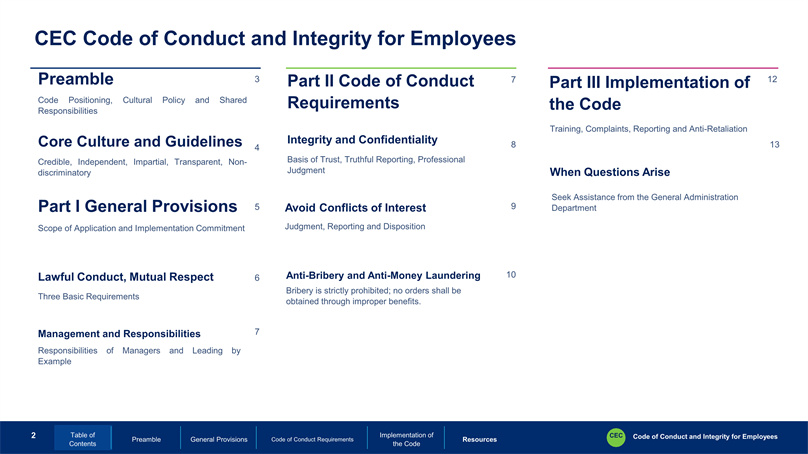The height and width of the screenshot is (454, 808).
Task: Open Management and Responsibilities entry
Action: pos(119,334)
